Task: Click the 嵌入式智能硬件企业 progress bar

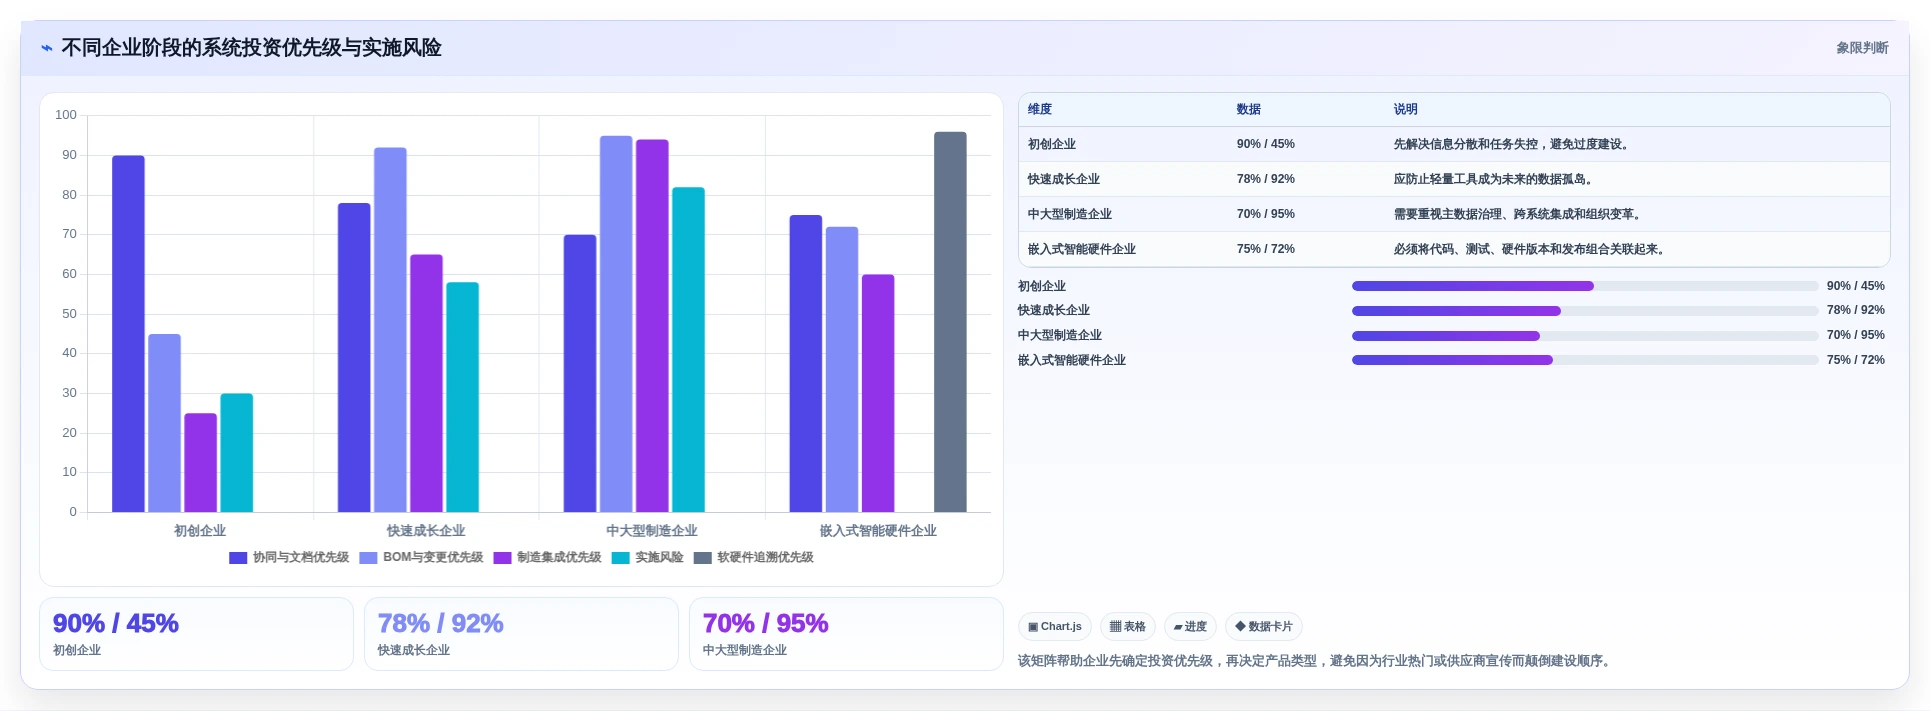Action: [1585, 360]
